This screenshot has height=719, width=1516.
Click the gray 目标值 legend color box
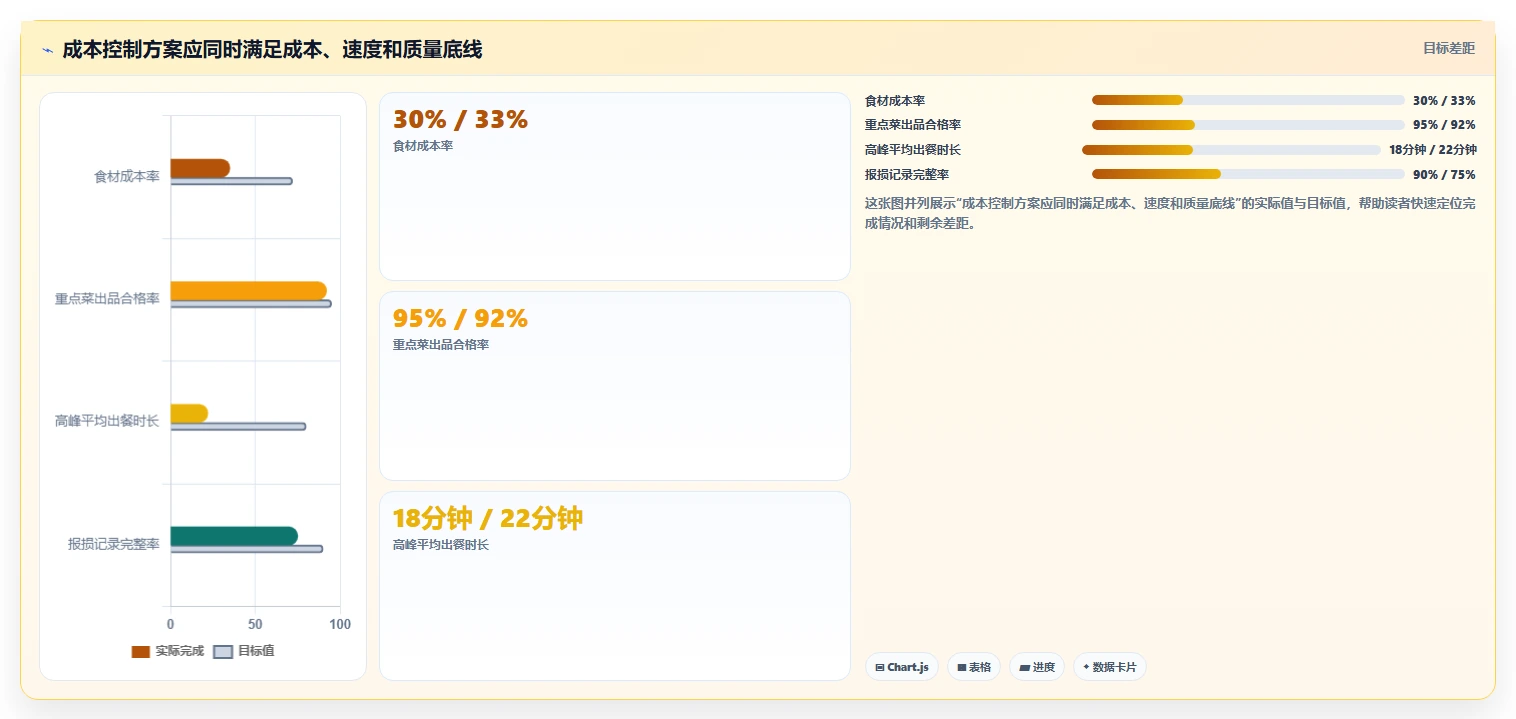pos(223,652)
